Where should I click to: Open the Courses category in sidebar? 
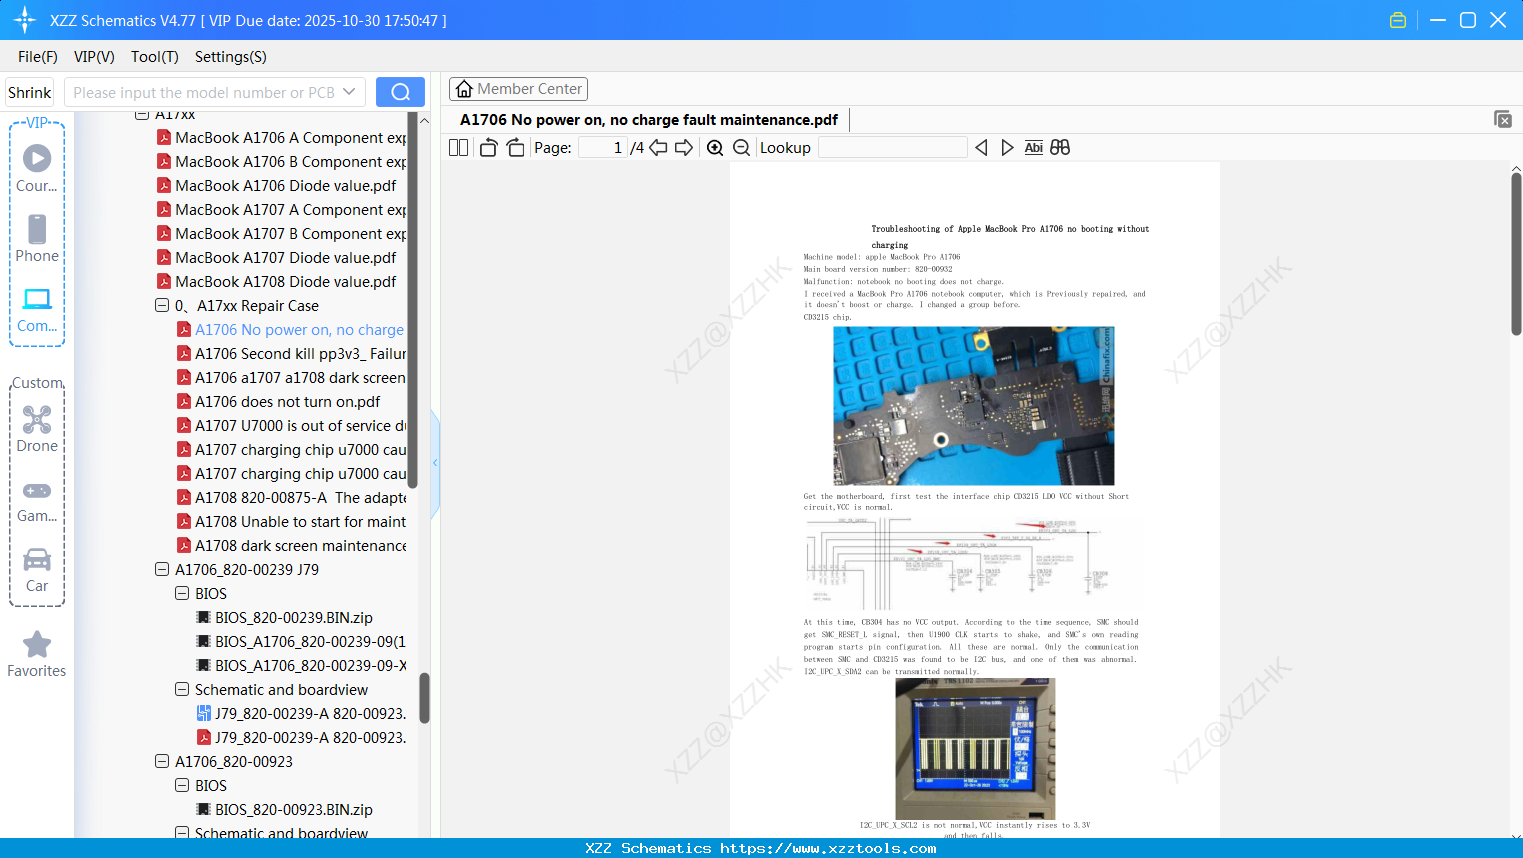pyautogui.click(x=37, y=169)
